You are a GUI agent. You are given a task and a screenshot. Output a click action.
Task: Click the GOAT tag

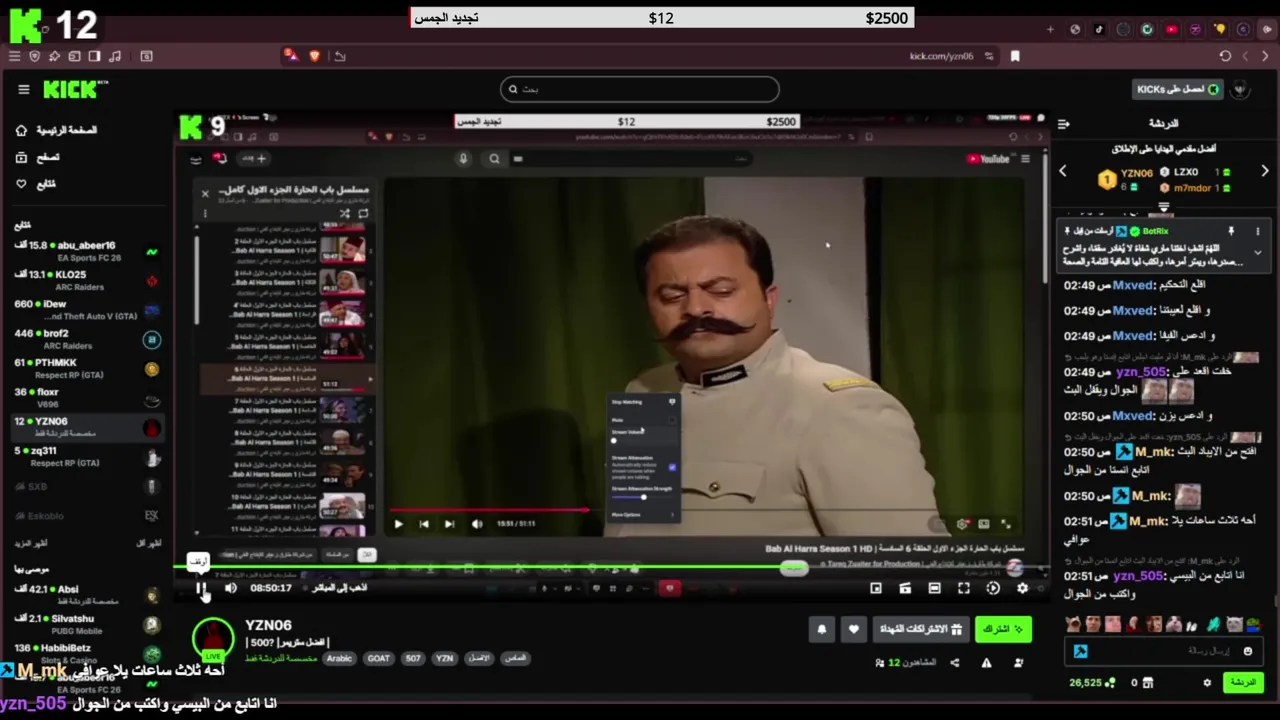[x=378, y=659]
